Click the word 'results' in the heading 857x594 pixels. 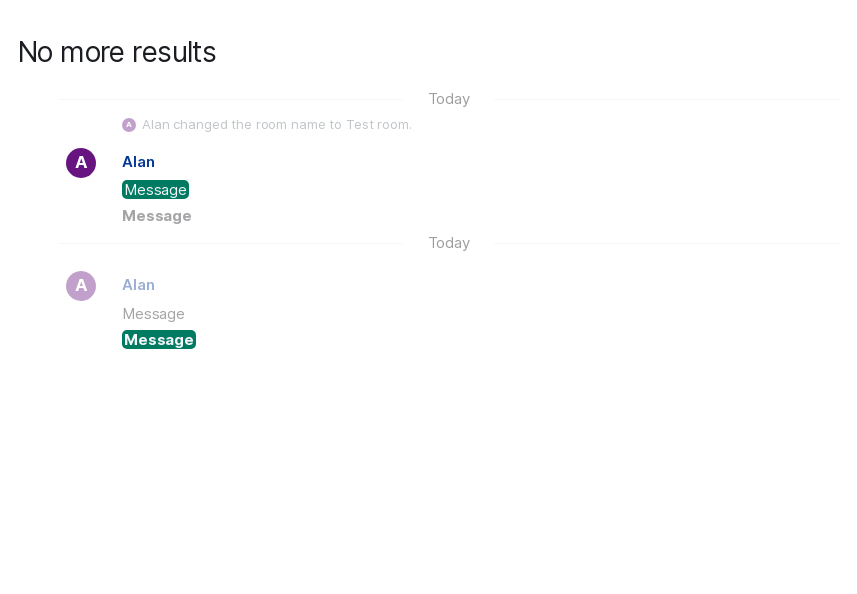pos(174,52)
